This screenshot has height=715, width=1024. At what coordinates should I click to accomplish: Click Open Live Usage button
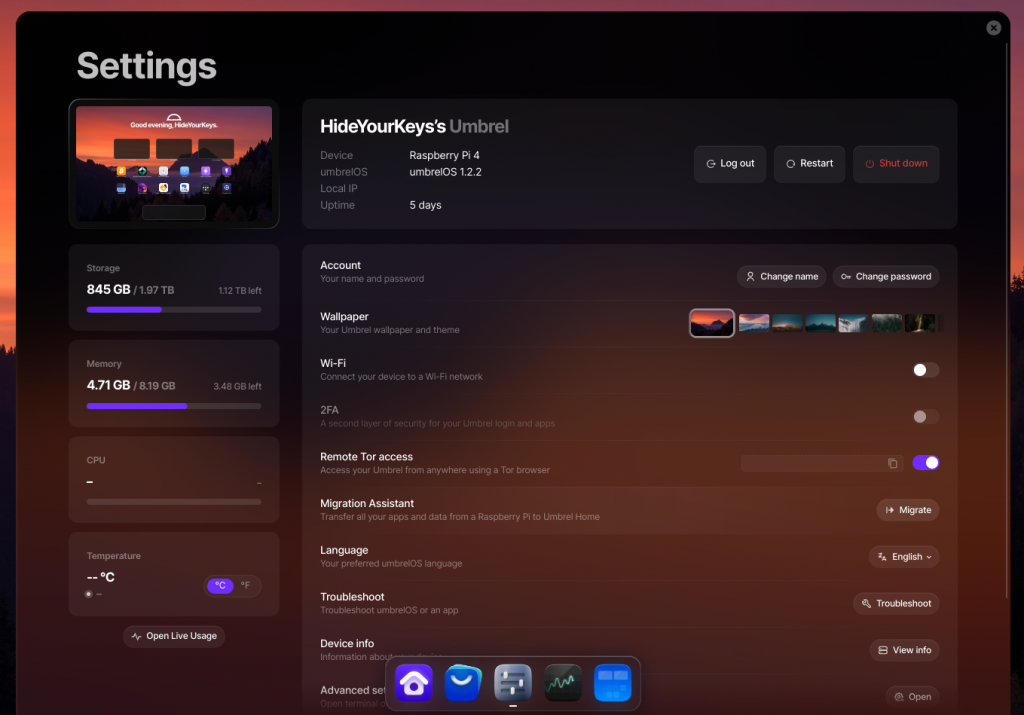coord(174,636)
